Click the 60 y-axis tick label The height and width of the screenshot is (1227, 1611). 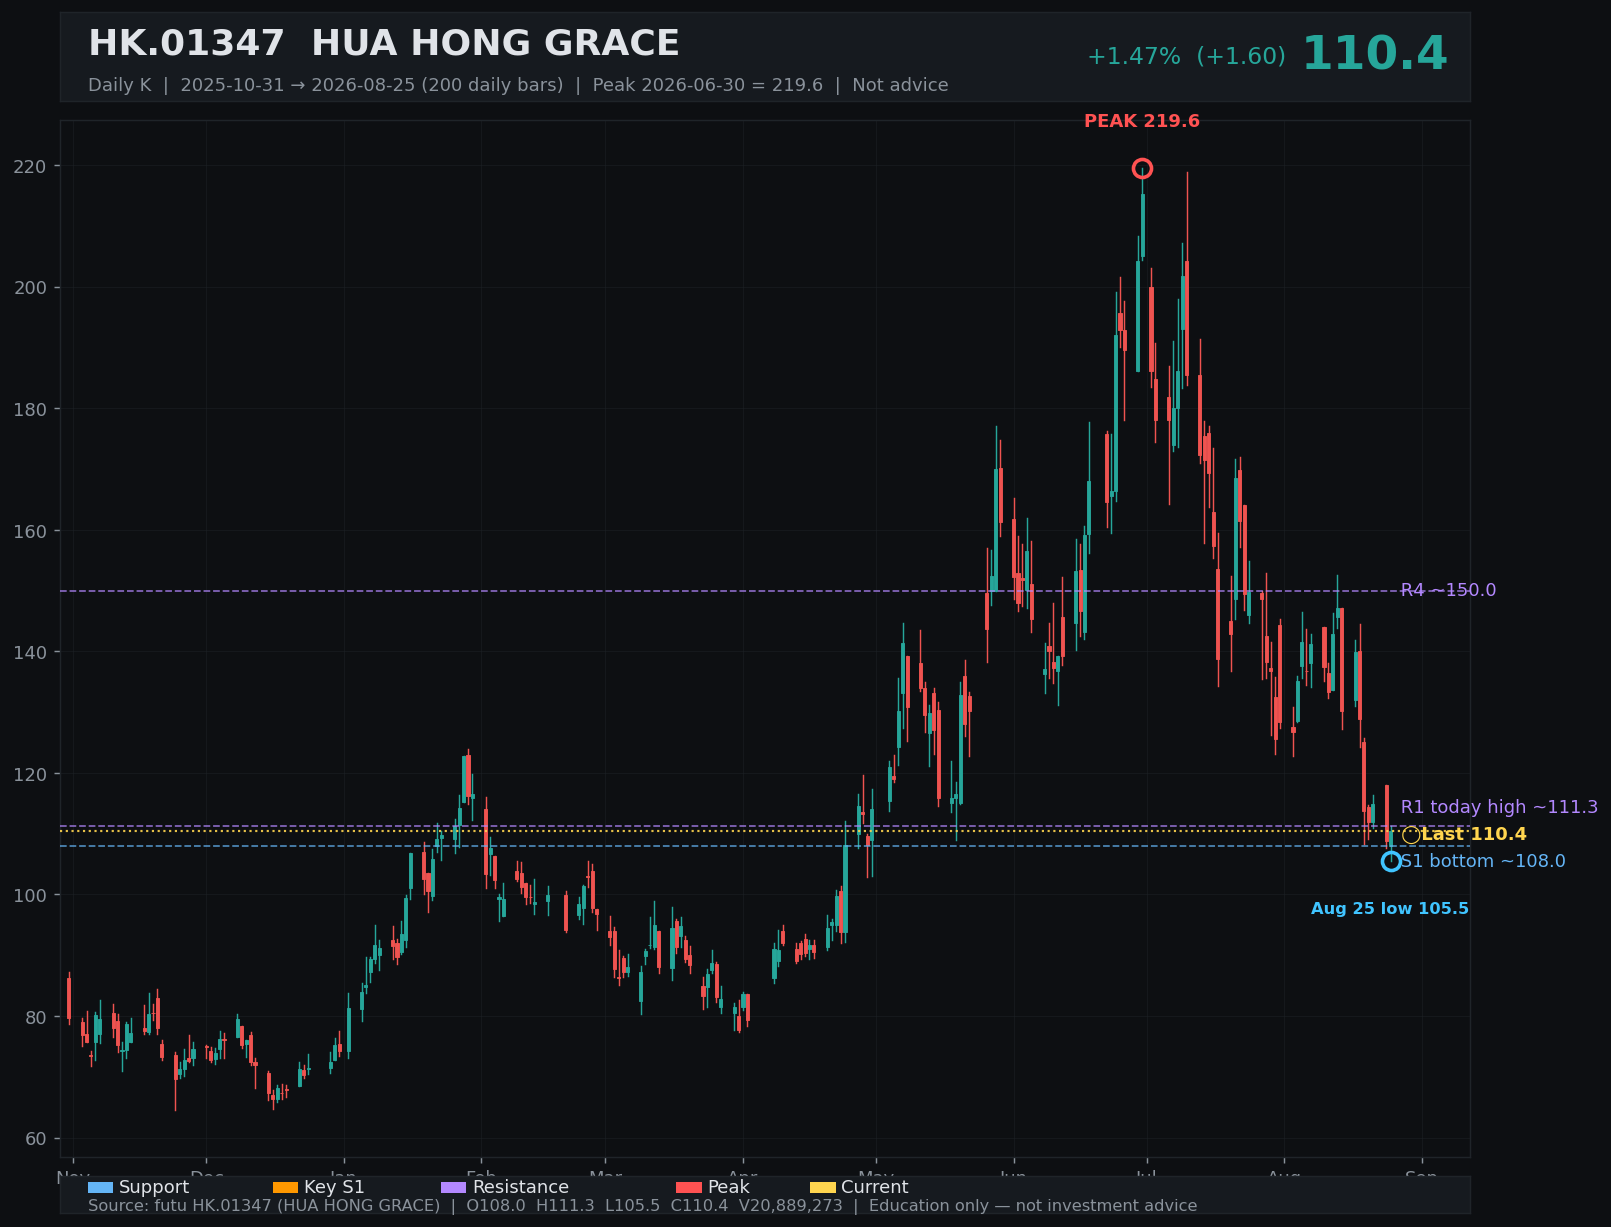click(x=37, y=1139)
